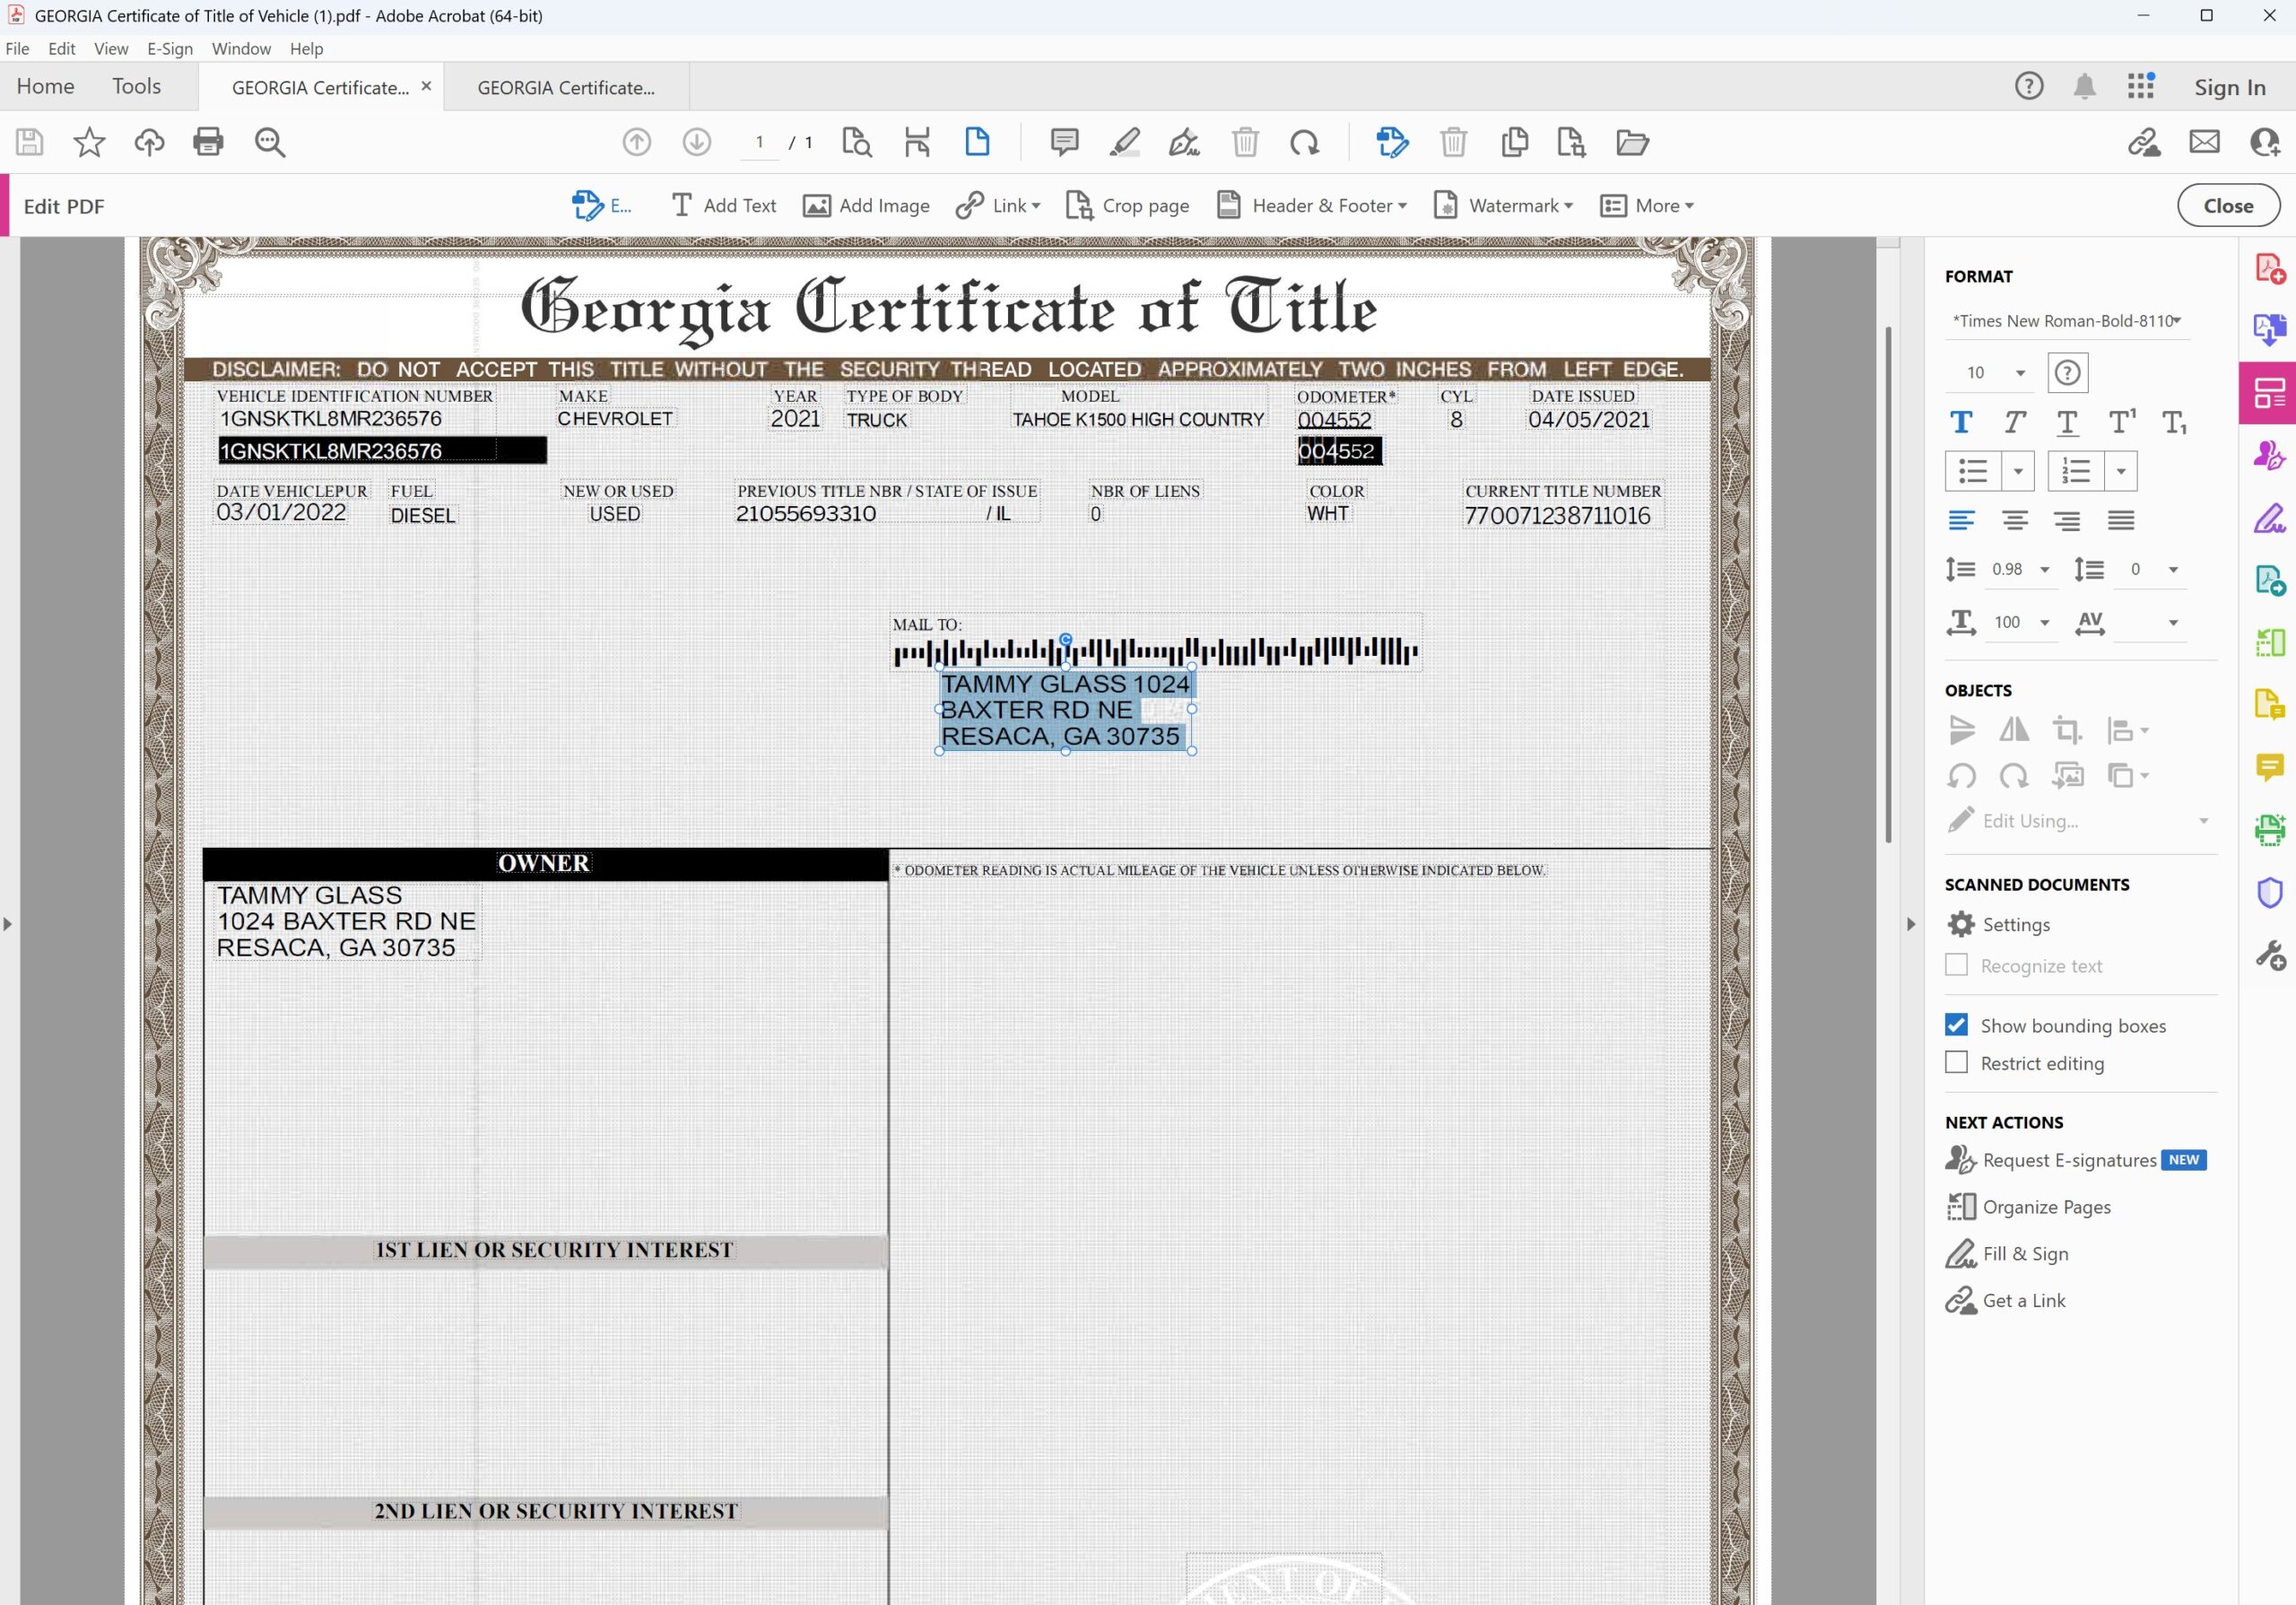Enable Restrict editing checkbox

tap(1956, 1062)
